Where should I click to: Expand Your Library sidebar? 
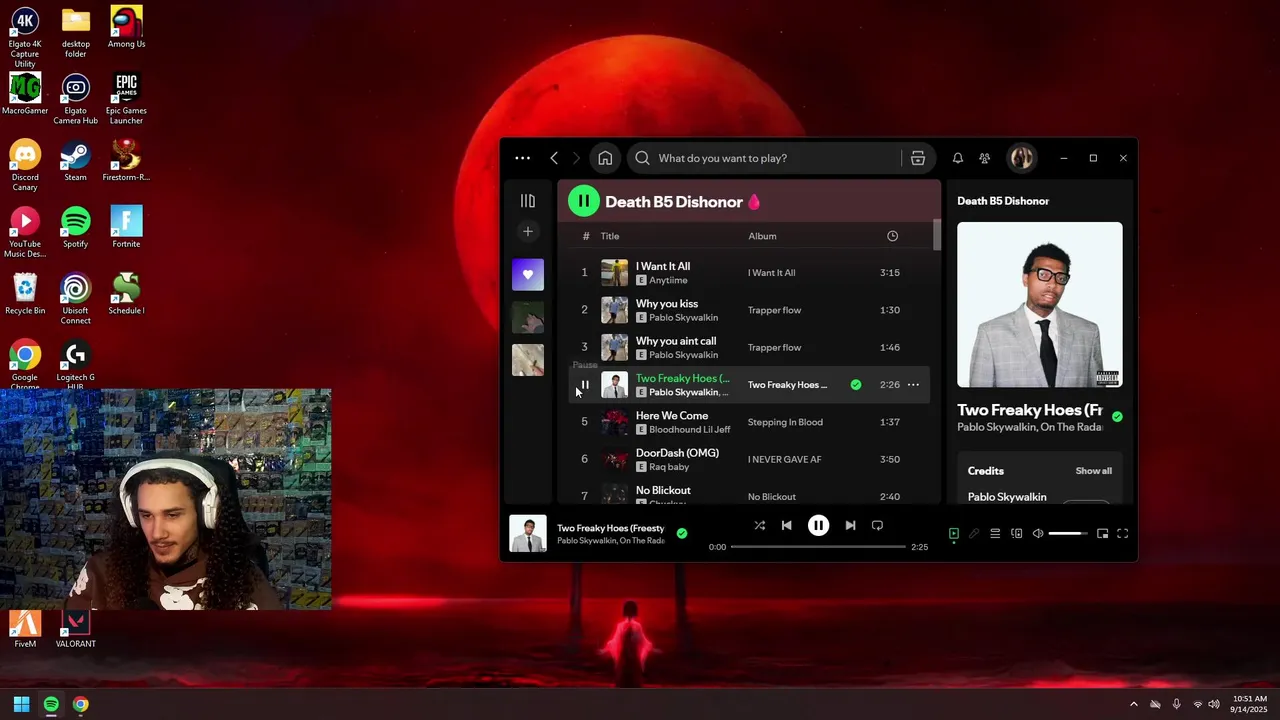(x=528, y=201)
